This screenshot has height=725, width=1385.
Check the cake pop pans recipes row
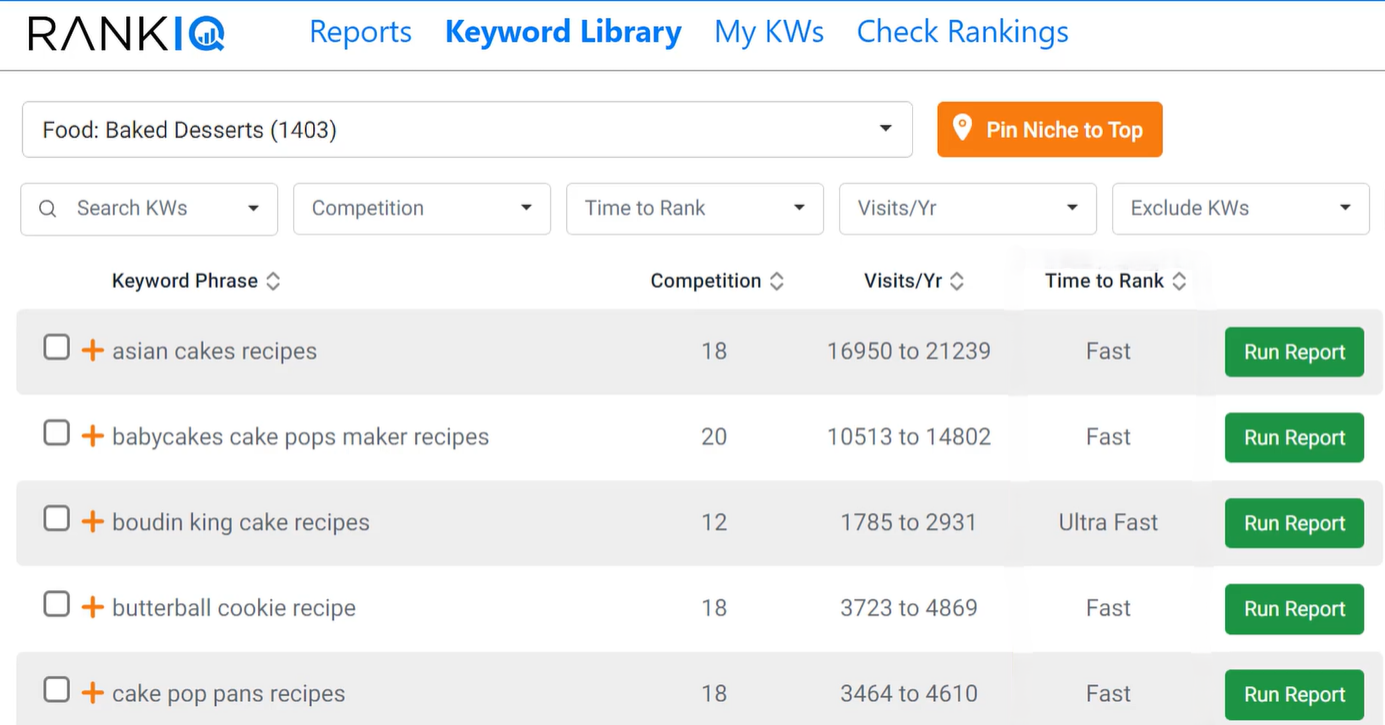tap(57, 690)
